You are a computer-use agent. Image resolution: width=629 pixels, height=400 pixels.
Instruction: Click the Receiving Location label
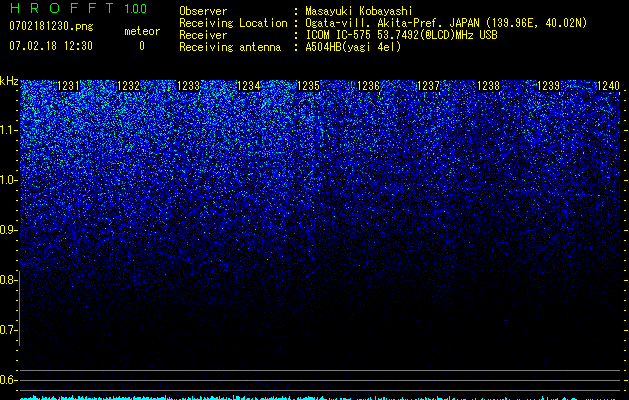(x=233, y=23)
